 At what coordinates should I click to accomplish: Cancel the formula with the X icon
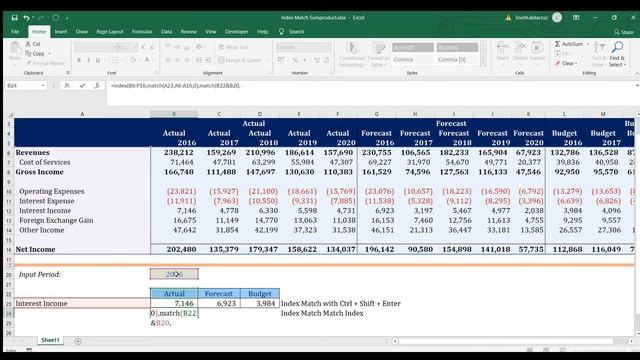coord(67,86)
